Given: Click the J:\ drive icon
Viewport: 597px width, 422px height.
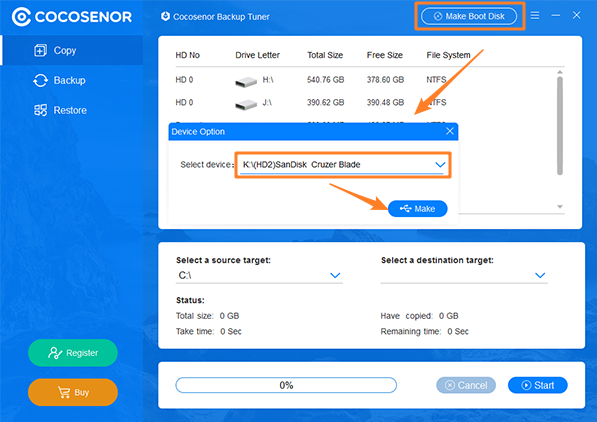Looking at the screenshot, I should pyautogui.click(x=246, y=104).
